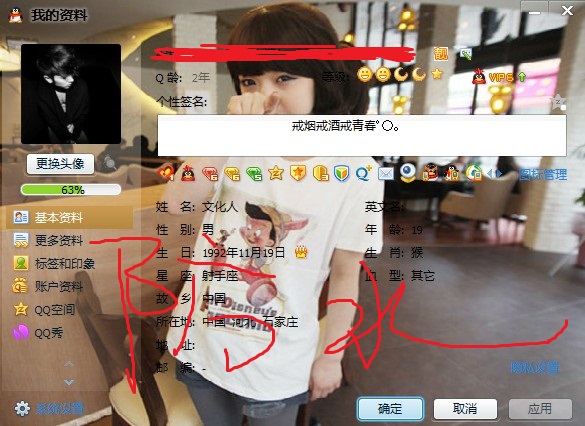Click the 系统设置 gear icon
This screenshot has width=585, height=426.
[x=22, y=408]
